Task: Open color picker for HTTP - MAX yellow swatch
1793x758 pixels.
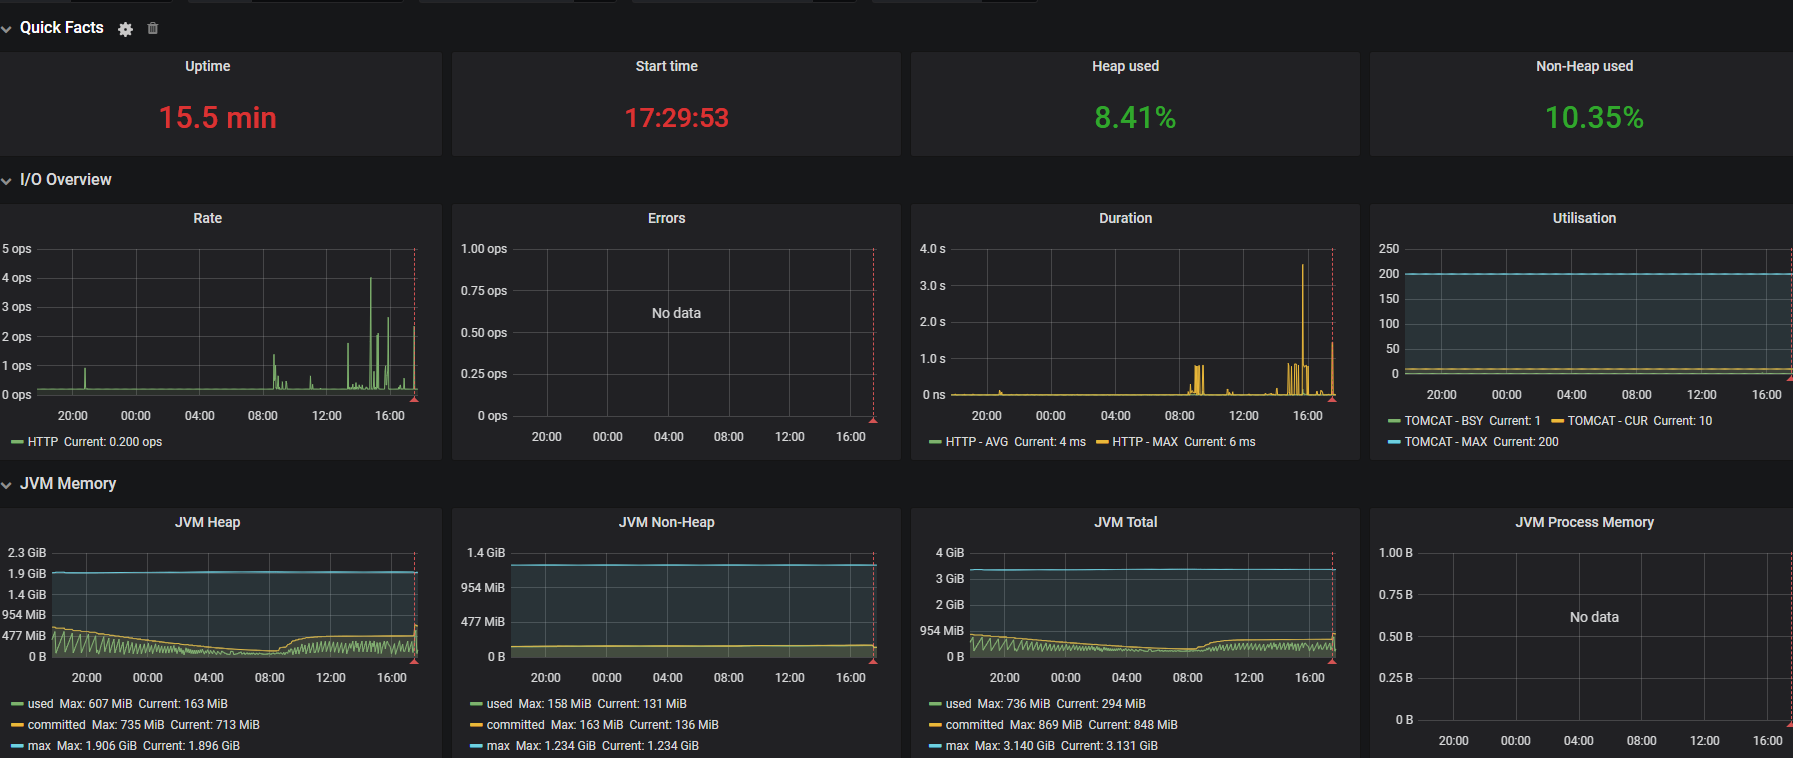Action: point(1102,442)
